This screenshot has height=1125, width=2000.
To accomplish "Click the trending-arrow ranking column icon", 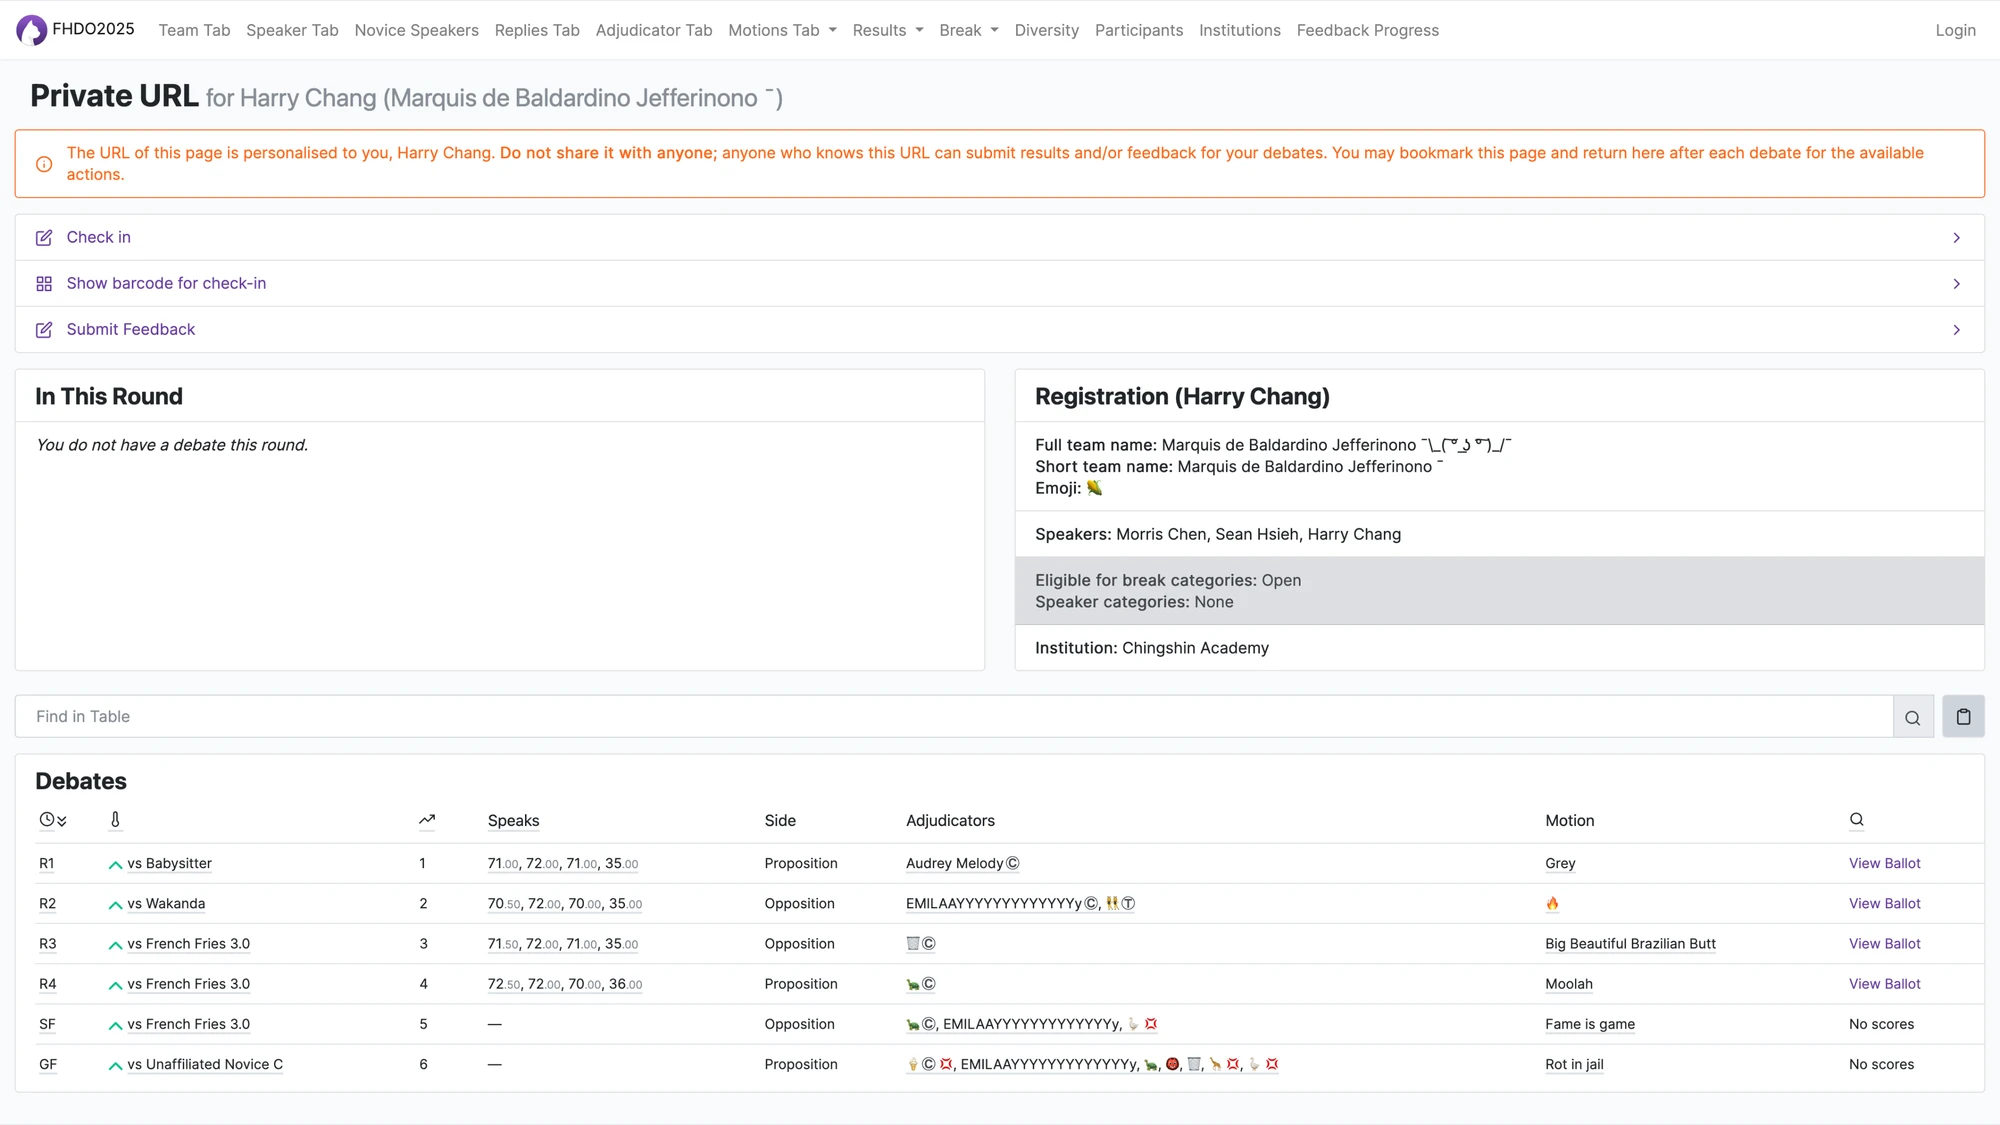I will coord(427,820).
